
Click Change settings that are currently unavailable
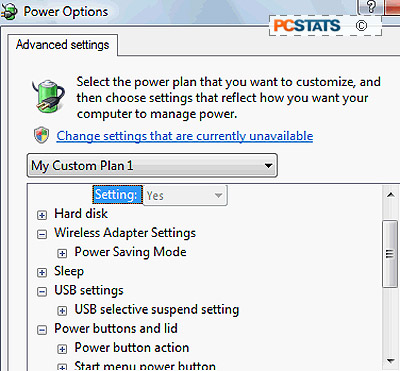pos(185,136)
